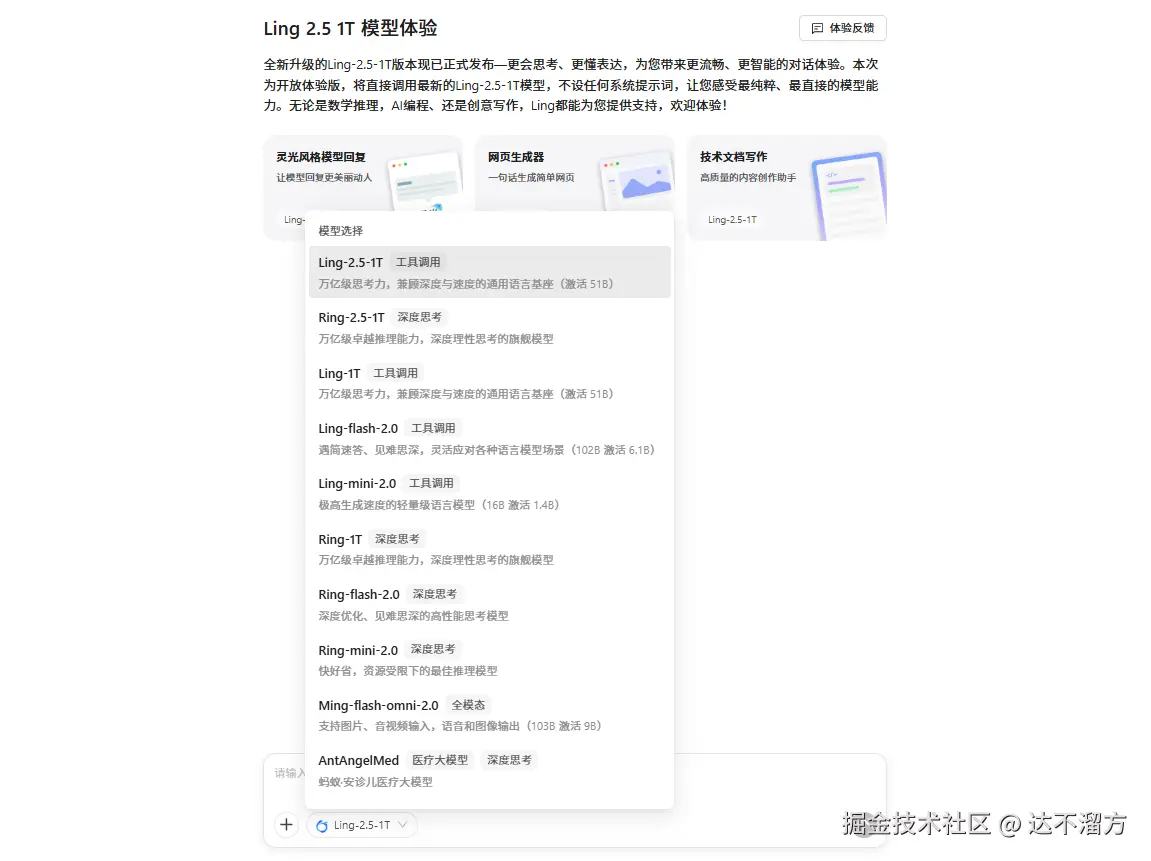
Task: Open the 网页生成器 card
Action: (x=575, y=174)
